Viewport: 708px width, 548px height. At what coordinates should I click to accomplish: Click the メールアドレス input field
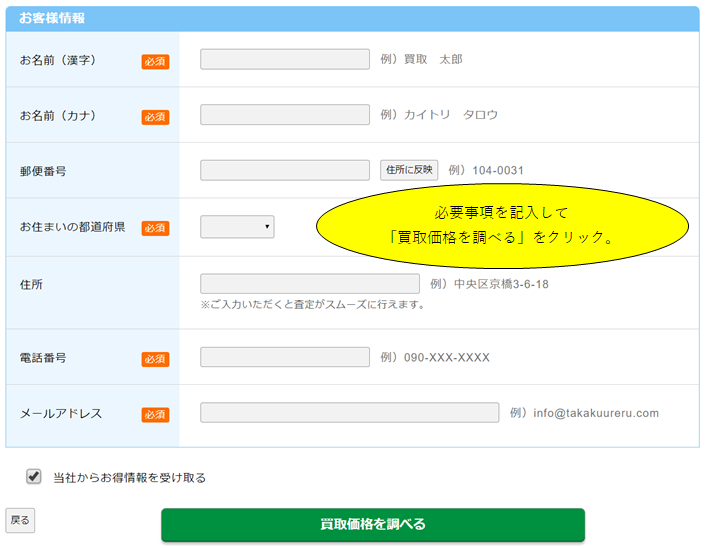[349, 413]
